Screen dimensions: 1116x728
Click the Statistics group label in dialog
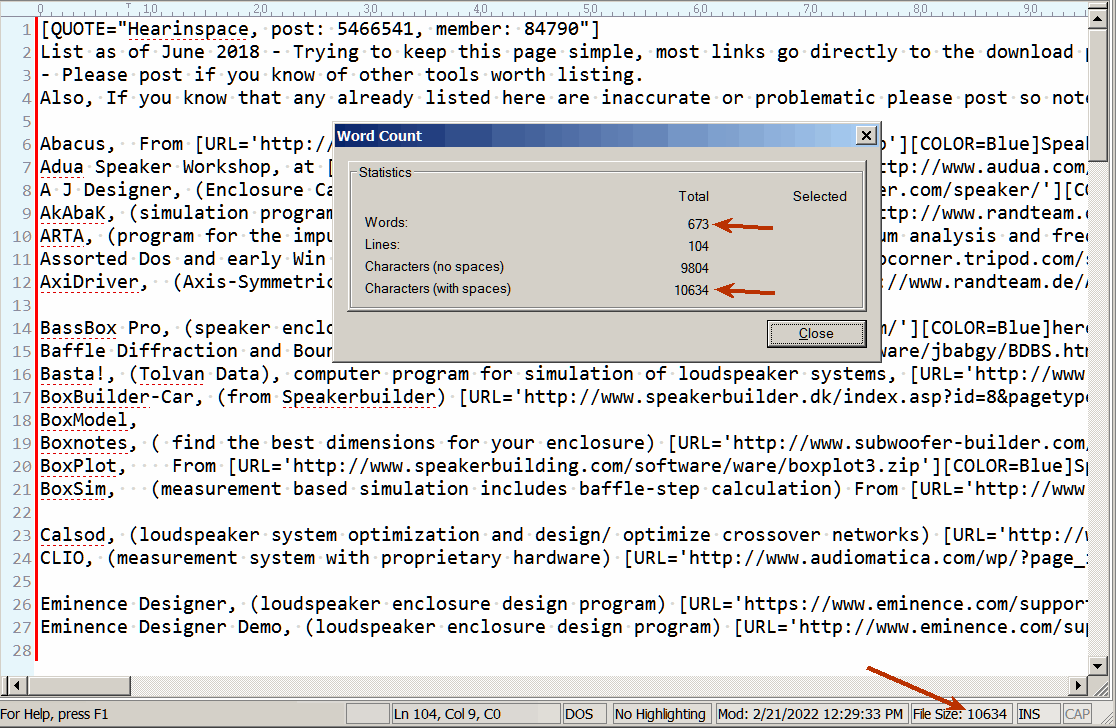click(x=385, y=172)
